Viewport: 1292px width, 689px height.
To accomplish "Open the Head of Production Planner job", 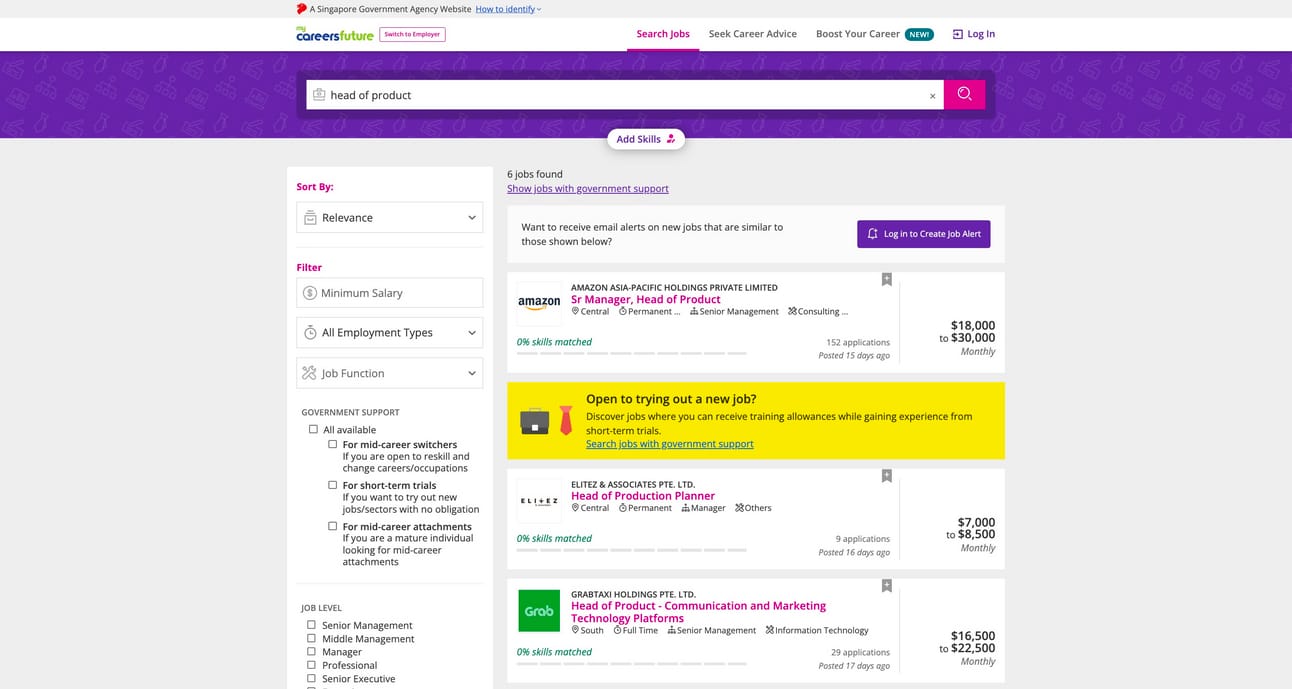I will pyautogui.click(x=643, y=496).
